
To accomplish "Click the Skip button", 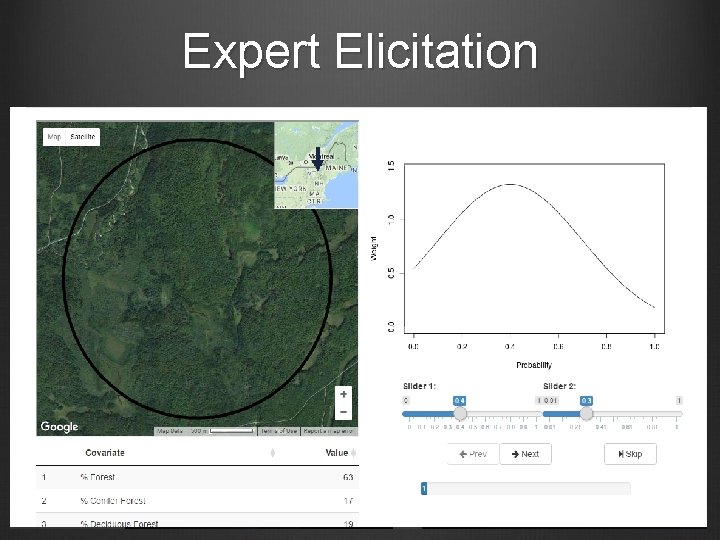I will [630, 454].
